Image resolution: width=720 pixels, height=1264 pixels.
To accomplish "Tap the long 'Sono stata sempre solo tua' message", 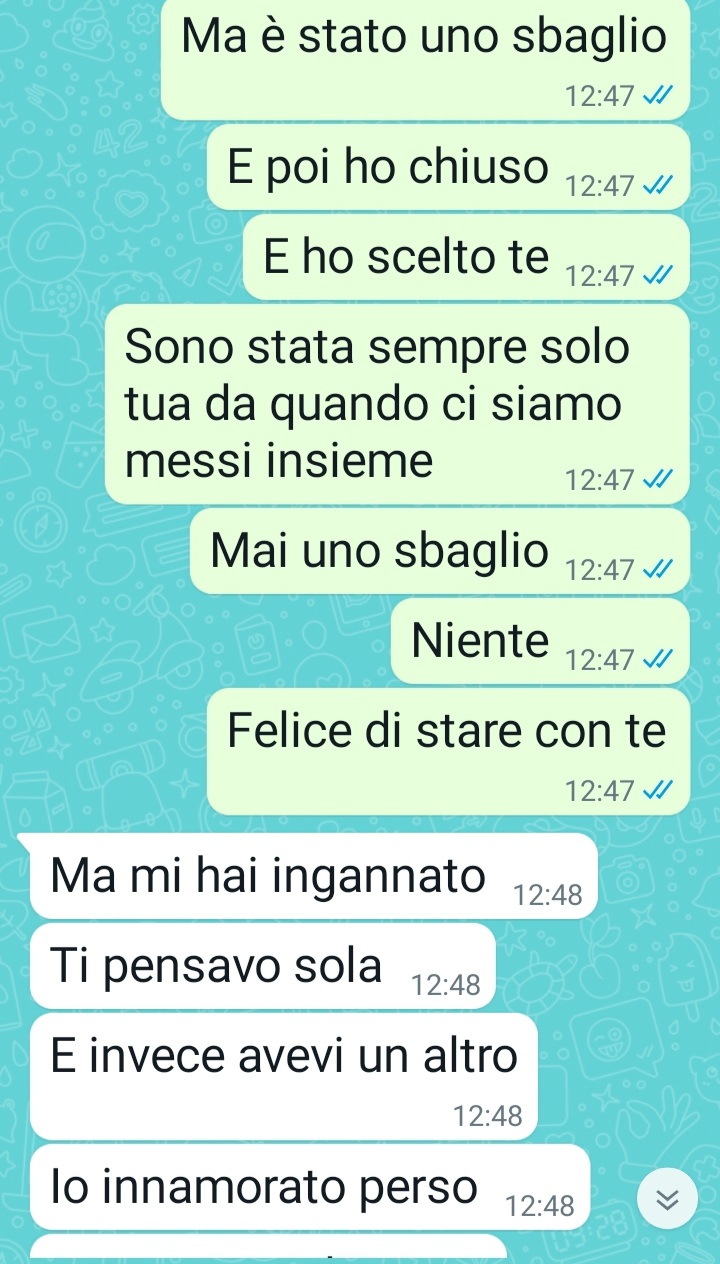I will pyautogui.click(x=398, y=404).
